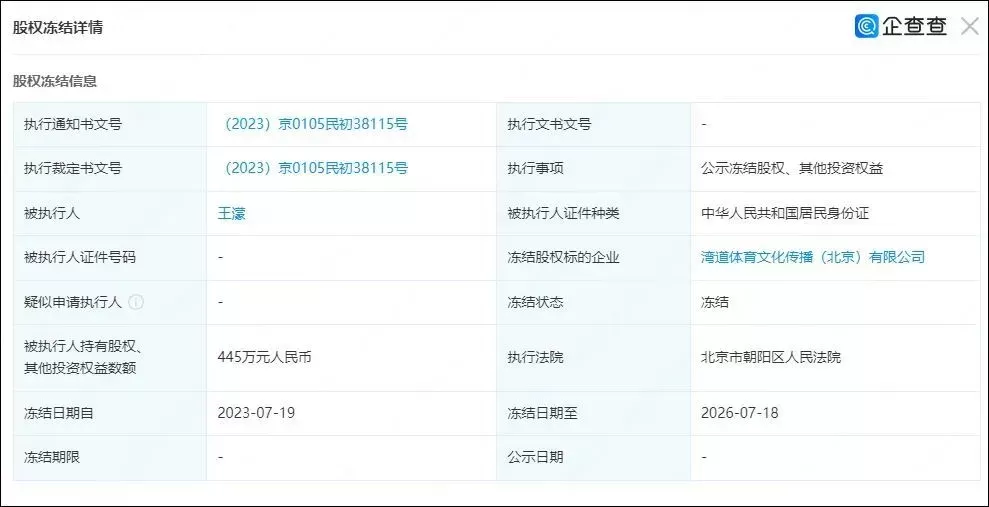The image size is (989, 507).
Task: Click the 执行裁定书文号 label cell
Action: pyautogui.click(x=110, y=169)
